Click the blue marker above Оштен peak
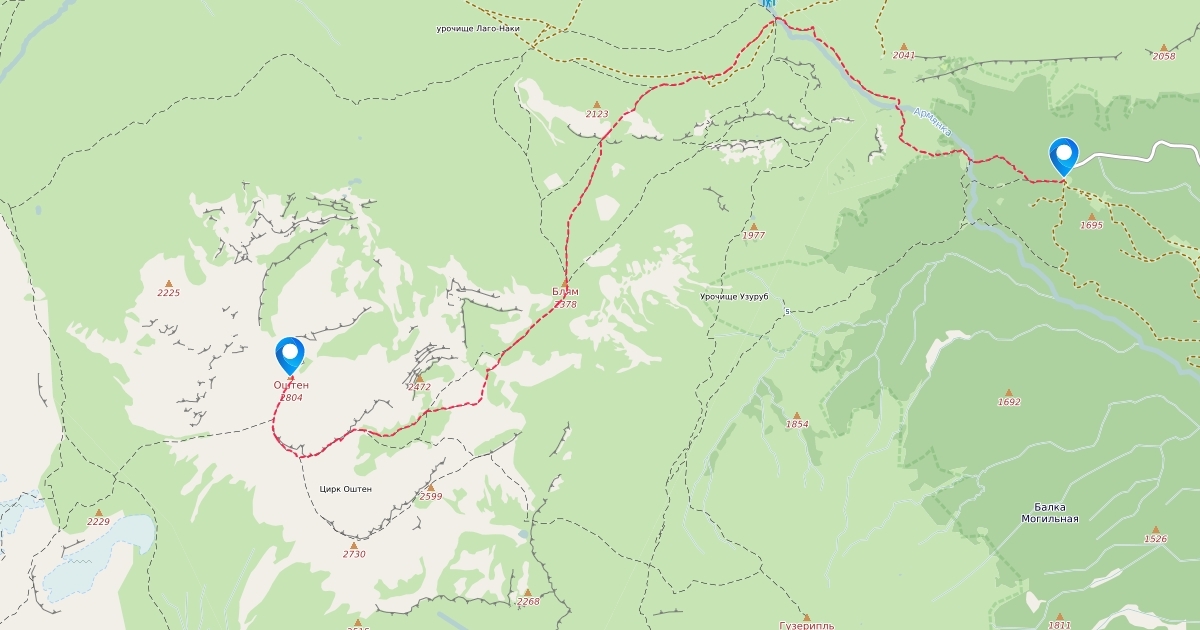 290,355
